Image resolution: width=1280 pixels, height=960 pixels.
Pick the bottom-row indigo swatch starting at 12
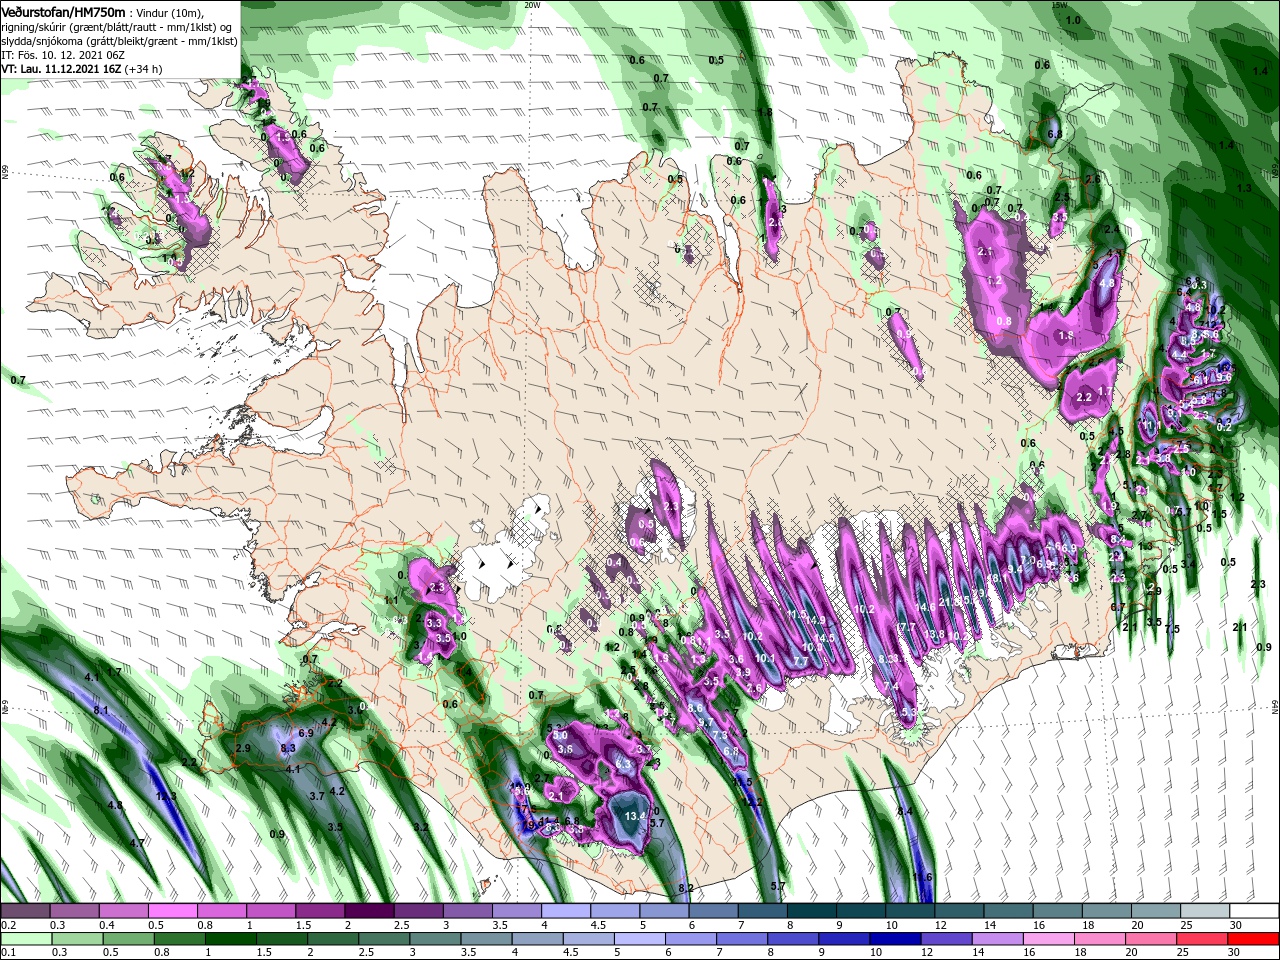tap(945, 939)
